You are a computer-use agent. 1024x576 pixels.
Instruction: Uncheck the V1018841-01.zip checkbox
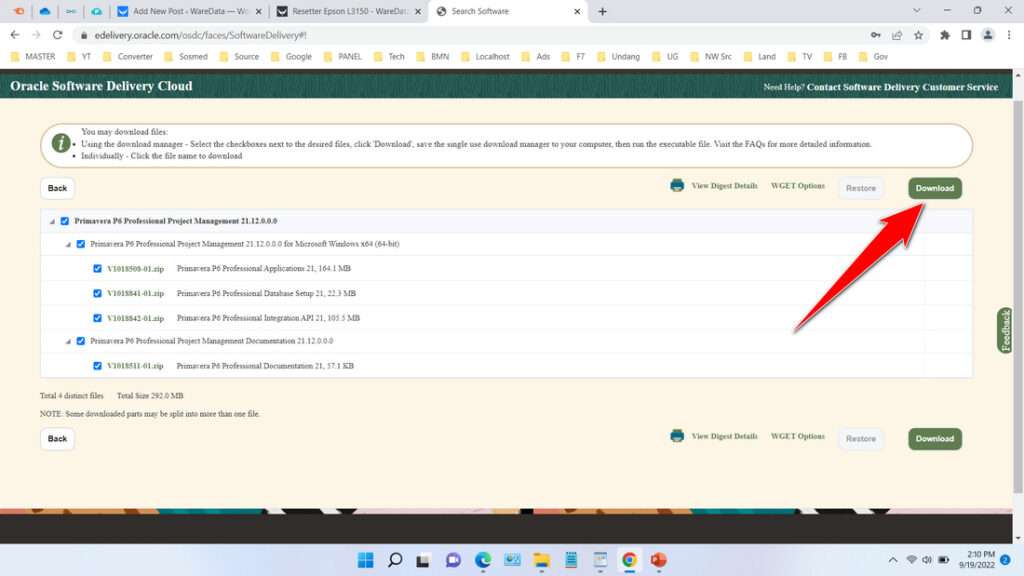(97, 293)
